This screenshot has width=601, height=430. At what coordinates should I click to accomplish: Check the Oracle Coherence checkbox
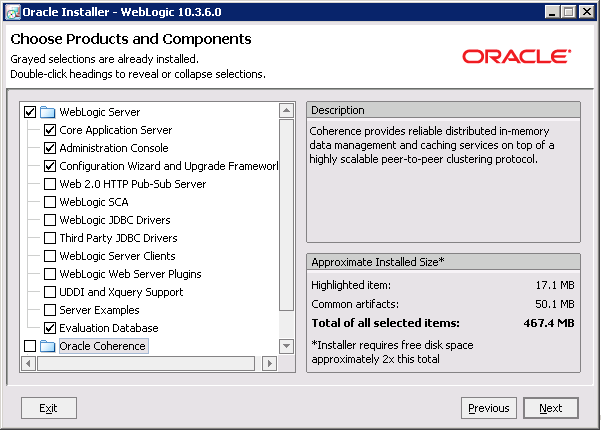(30, 346)
